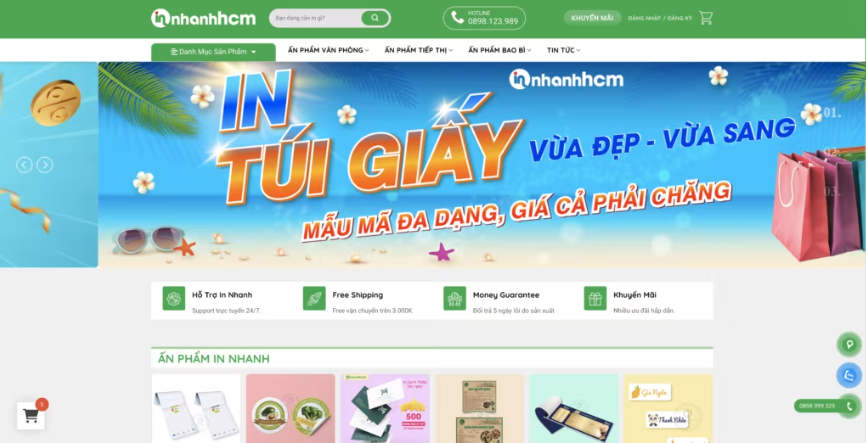Go to previous banner slide arrow

24,165
